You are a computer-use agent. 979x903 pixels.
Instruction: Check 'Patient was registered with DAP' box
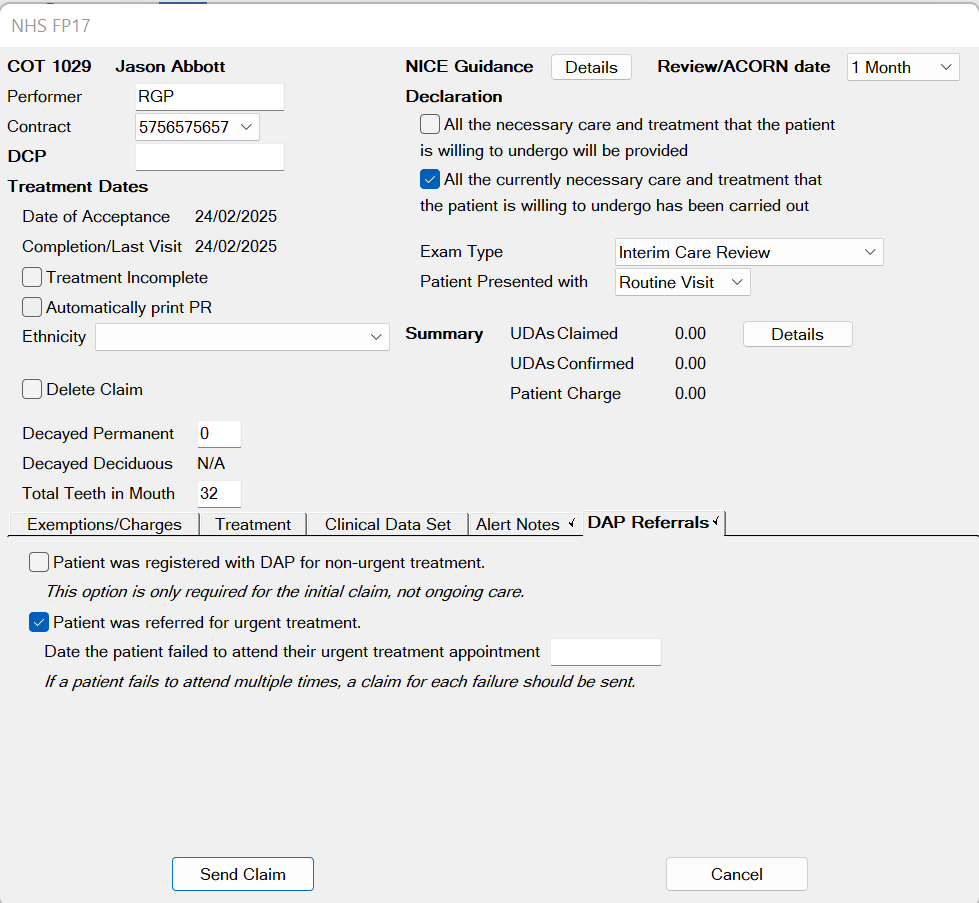coord(39,562)
